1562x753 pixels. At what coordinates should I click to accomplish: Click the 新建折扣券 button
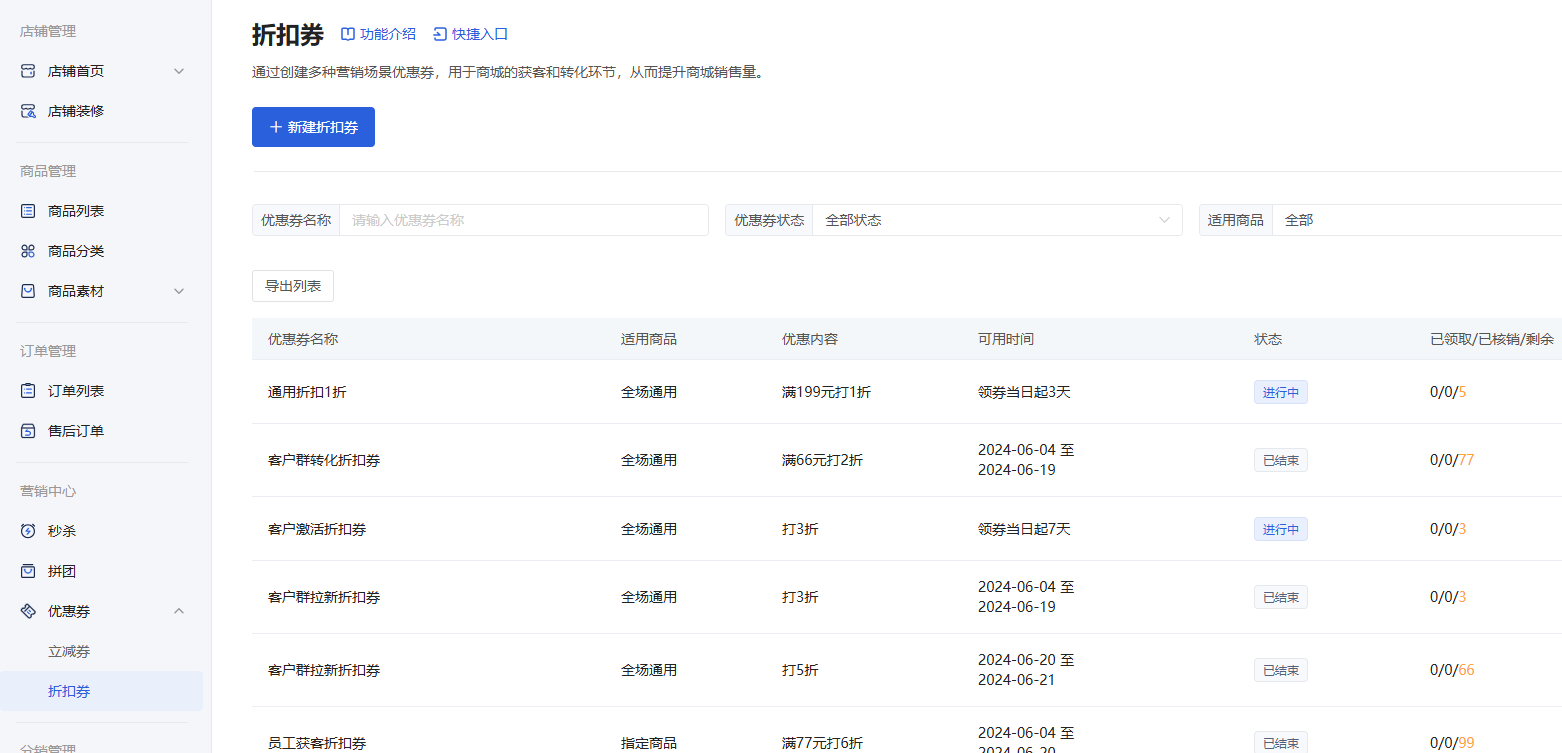313,127
